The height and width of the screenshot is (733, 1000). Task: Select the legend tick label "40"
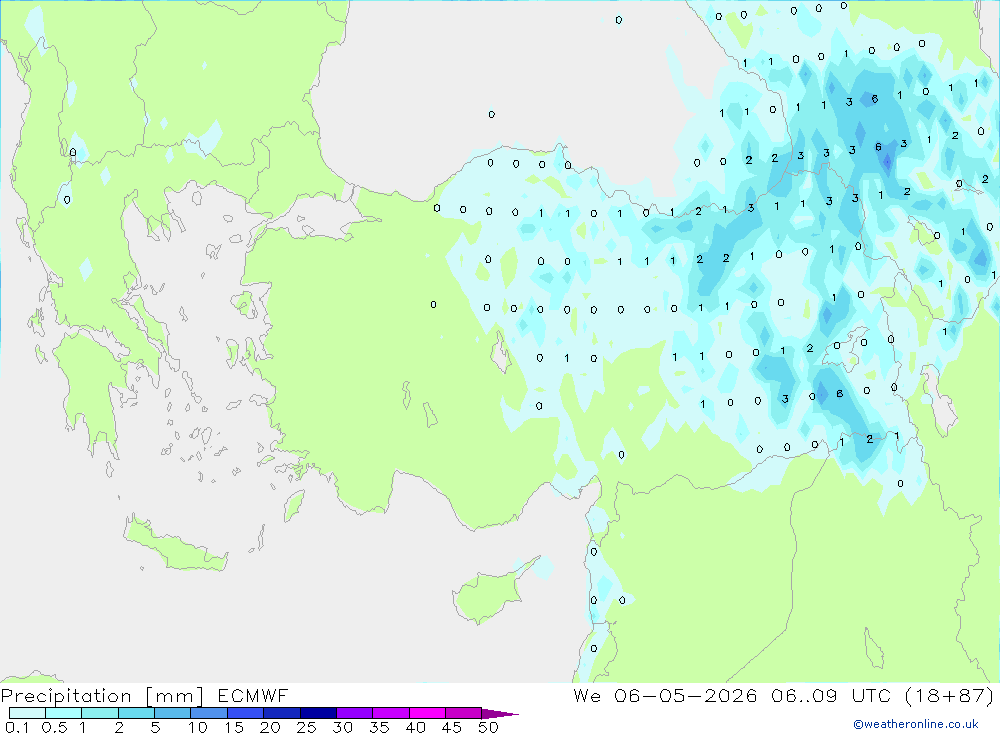415,727
